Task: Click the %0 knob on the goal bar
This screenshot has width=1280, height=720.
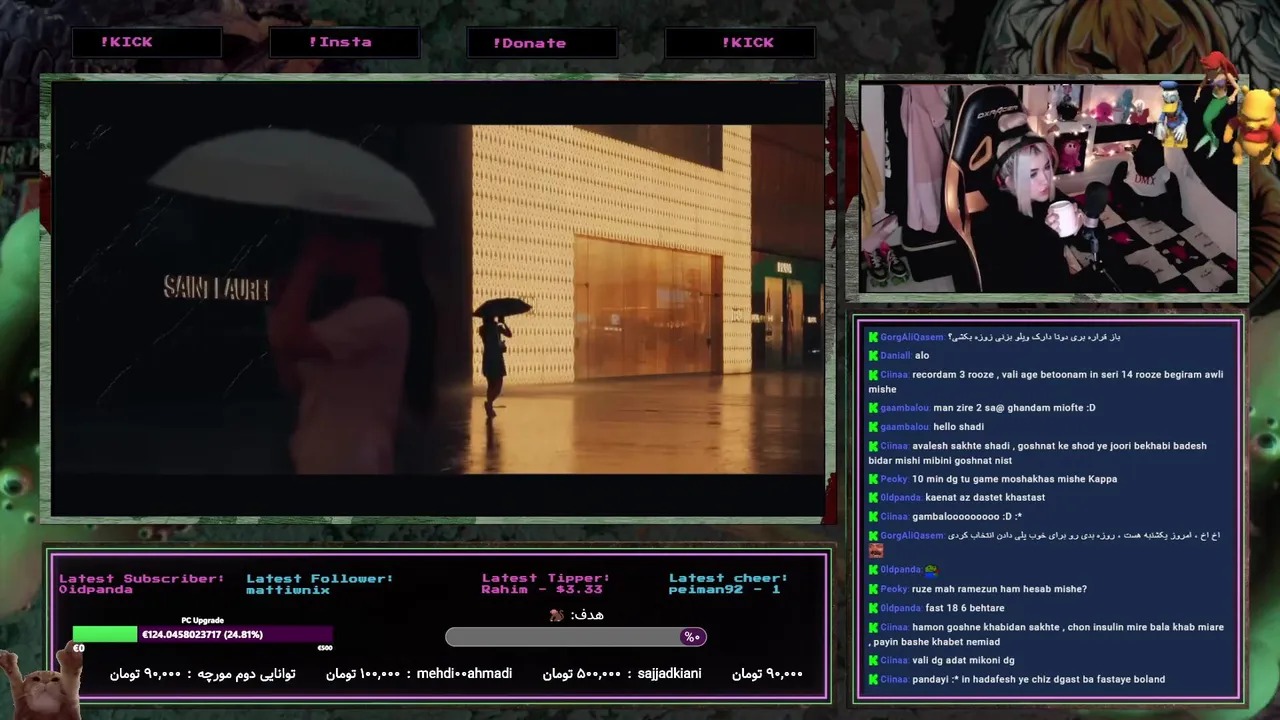Action: tap(693, 637)
